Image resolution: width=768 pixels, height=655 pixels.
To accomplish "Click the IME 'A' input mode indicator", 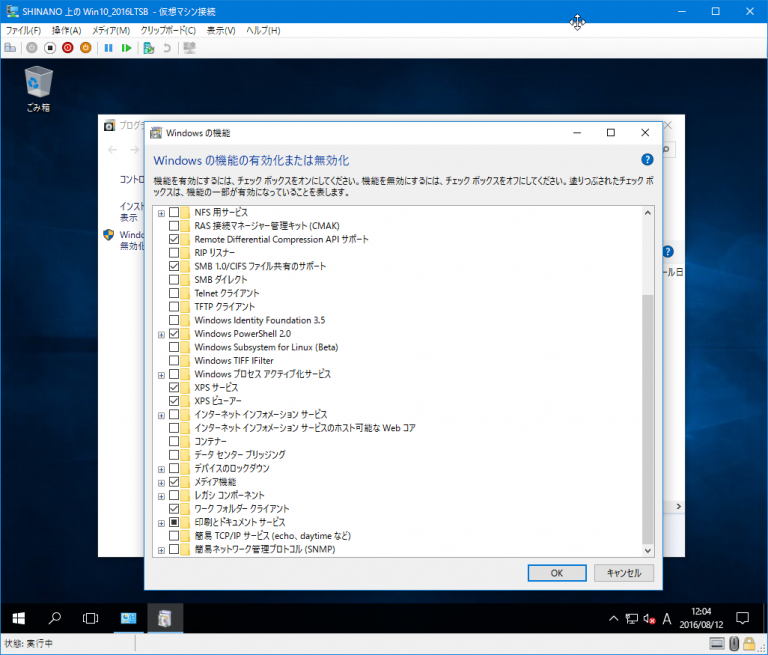I will point(667,619).
